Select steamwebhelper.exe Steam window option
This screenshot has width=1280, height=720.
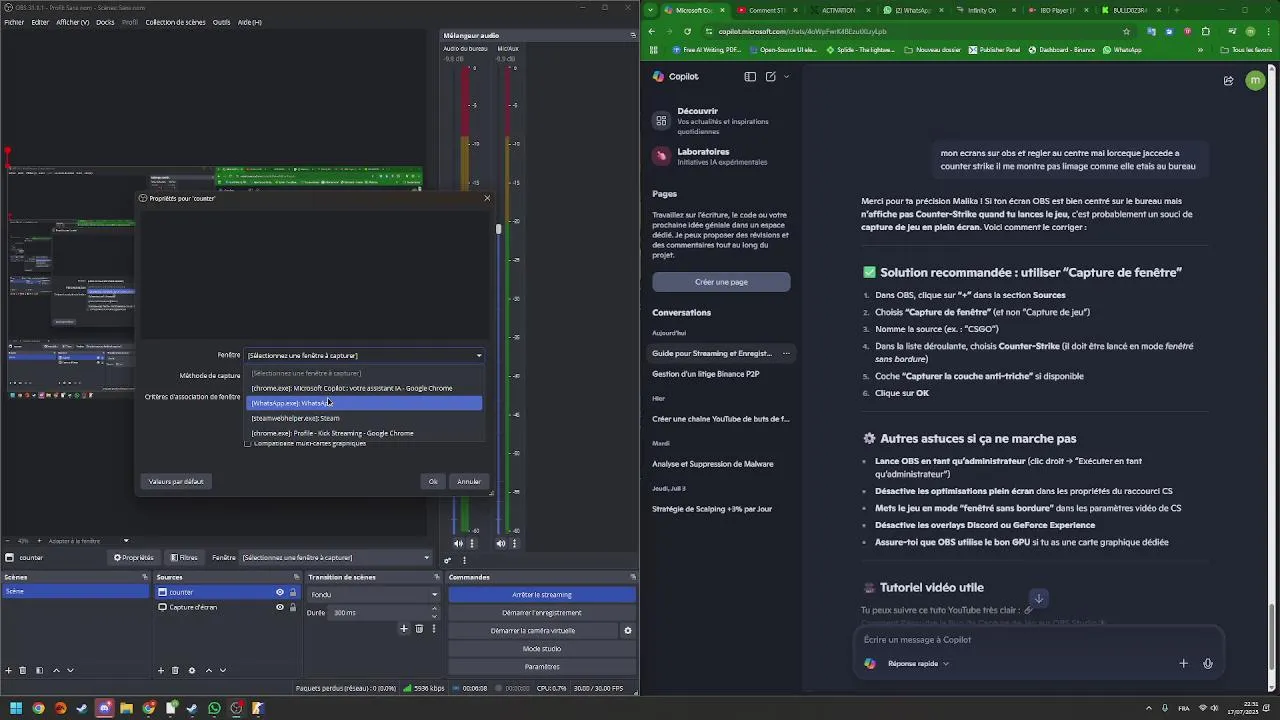pos(364,418)
